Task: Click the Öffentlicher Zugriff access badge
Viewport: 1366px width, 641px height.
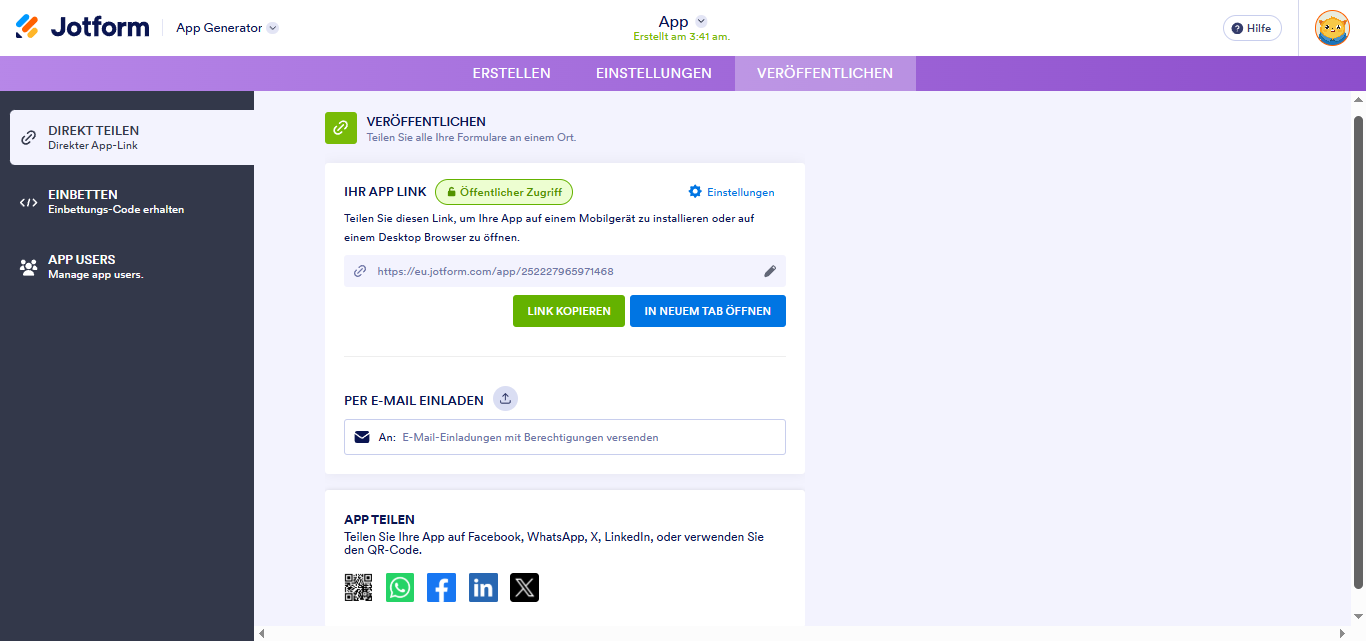Action: (x=504, y=192)
